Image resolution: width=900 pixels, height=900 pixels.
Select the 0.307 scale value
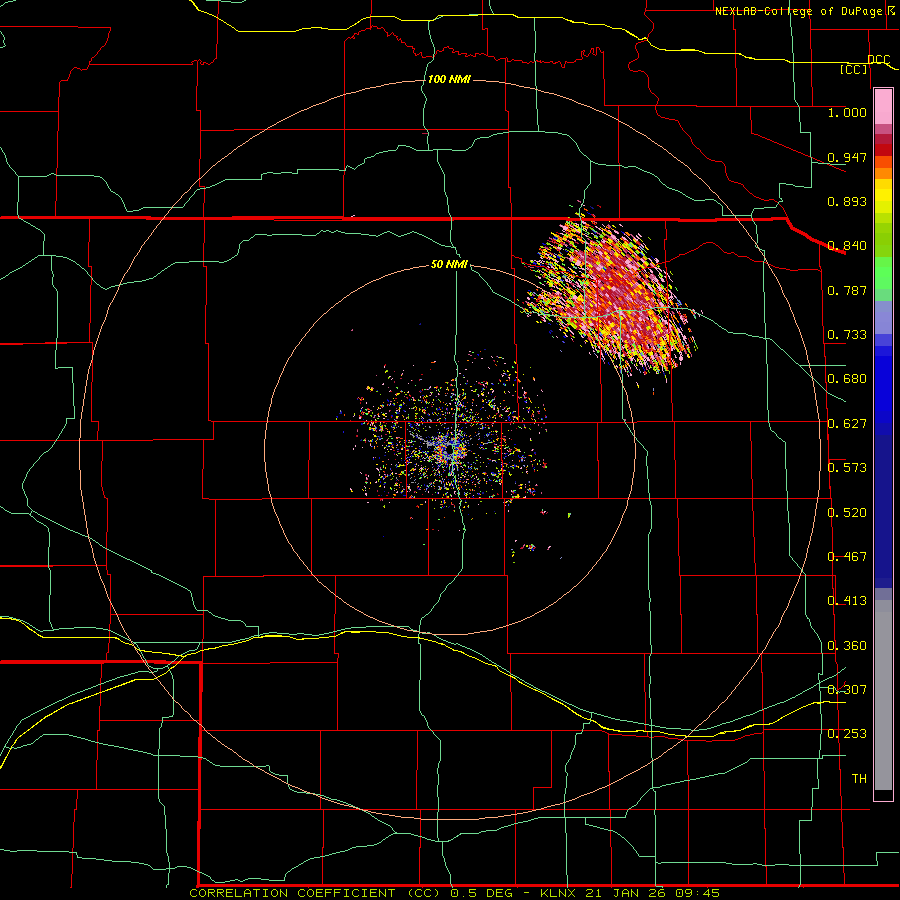847,690
